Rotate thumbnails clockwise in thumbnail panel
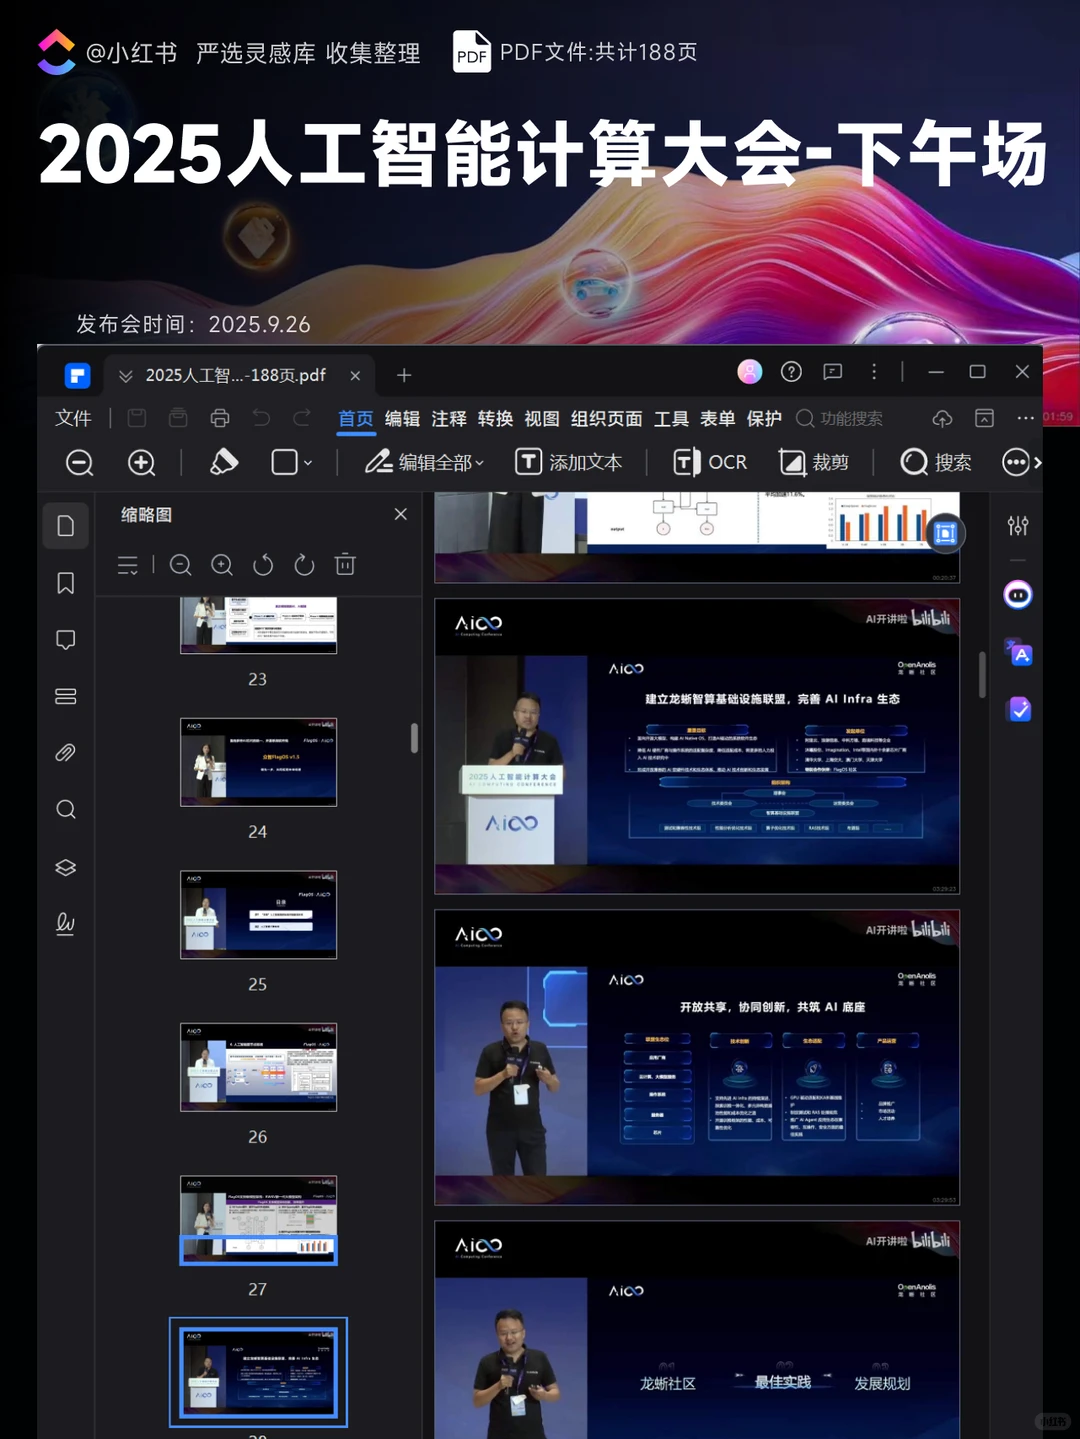 point(304,565)
